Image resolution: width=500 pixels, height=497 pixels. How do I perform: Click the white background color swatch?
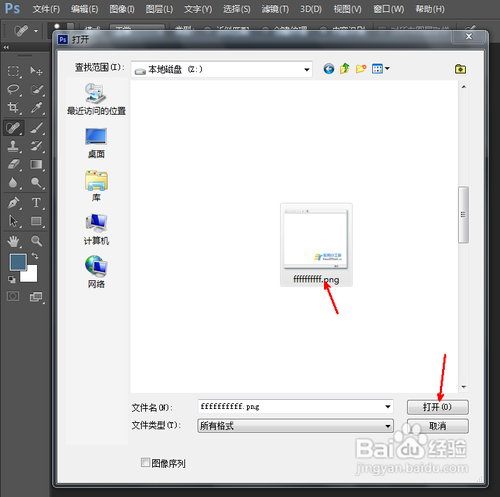point(31,276)
